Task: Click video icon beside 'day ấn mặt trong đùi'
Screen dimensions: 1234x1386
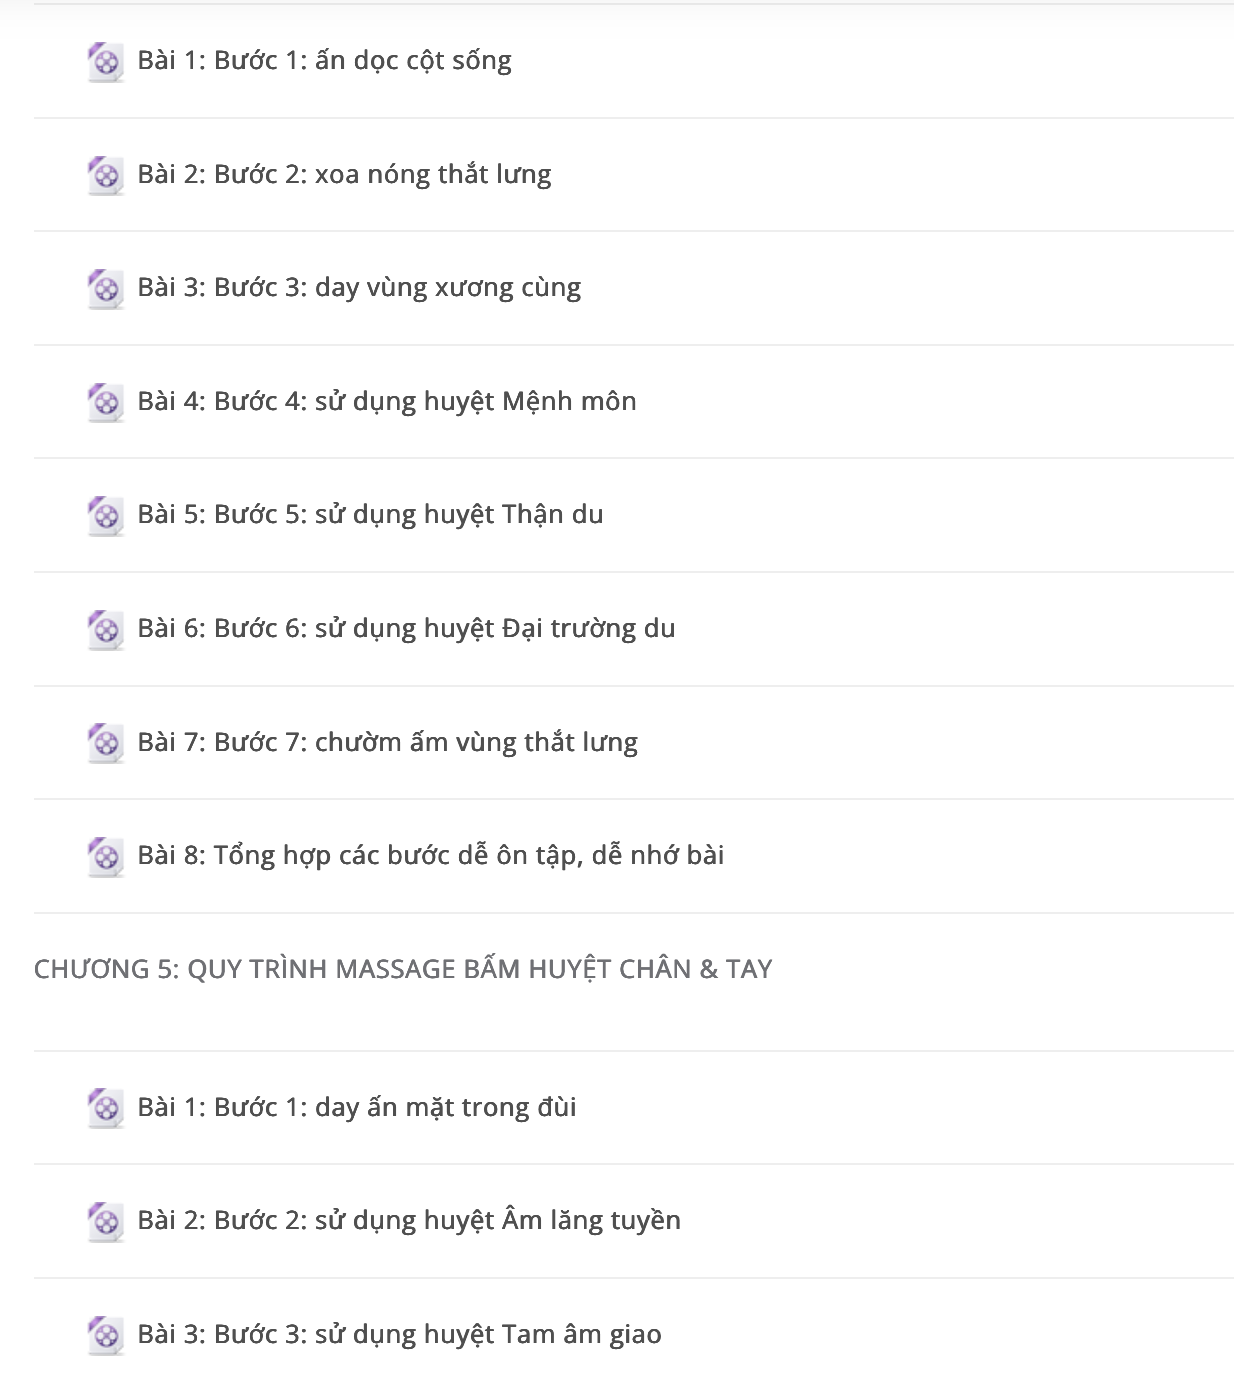Action: [x=105, y=1108]
